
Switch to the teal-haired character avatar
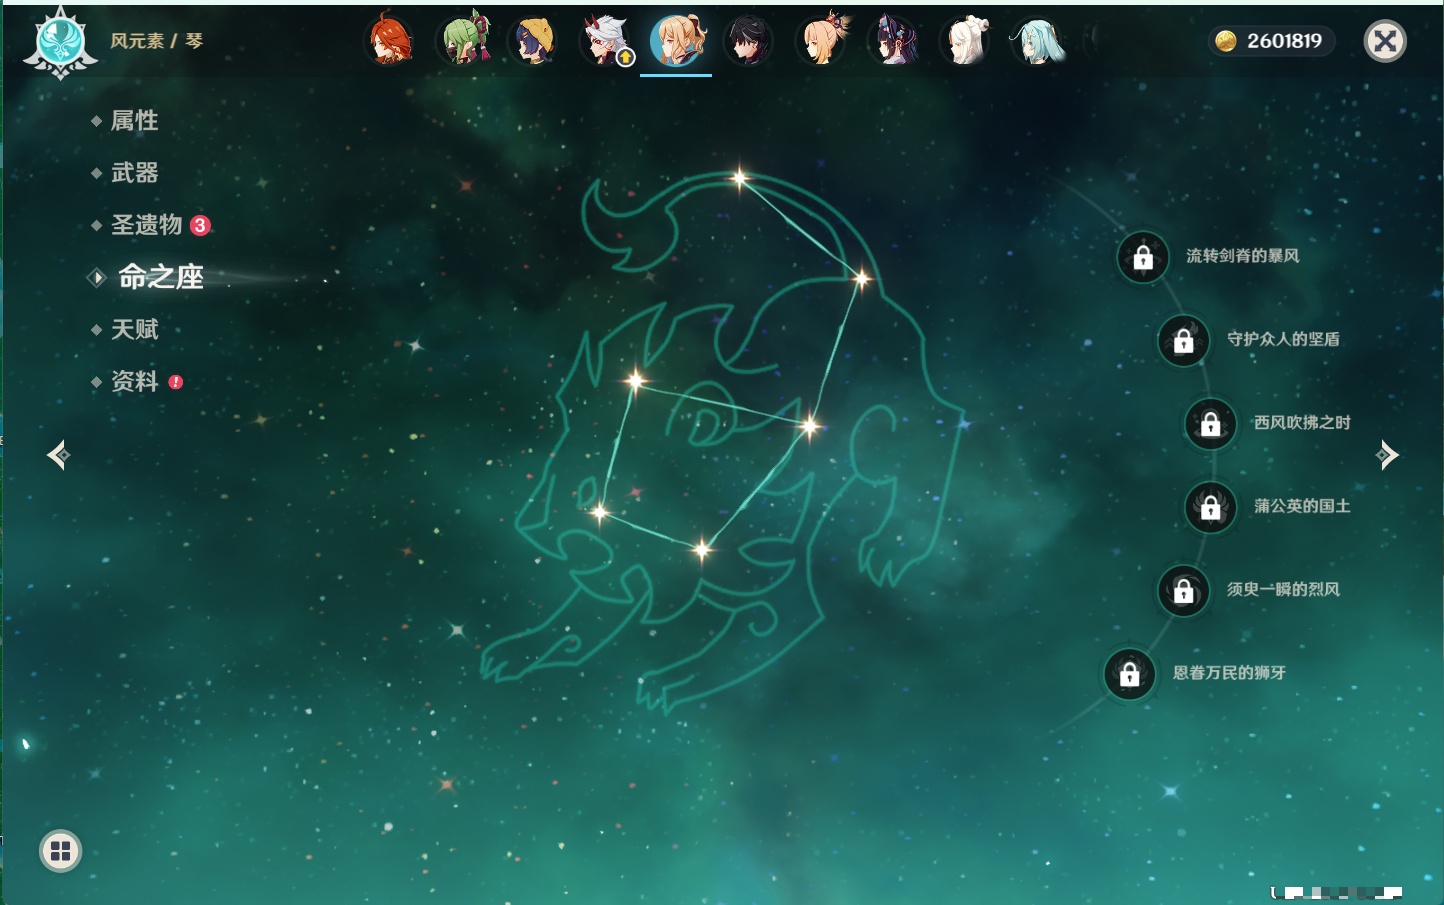click(x=1037, y=41)
